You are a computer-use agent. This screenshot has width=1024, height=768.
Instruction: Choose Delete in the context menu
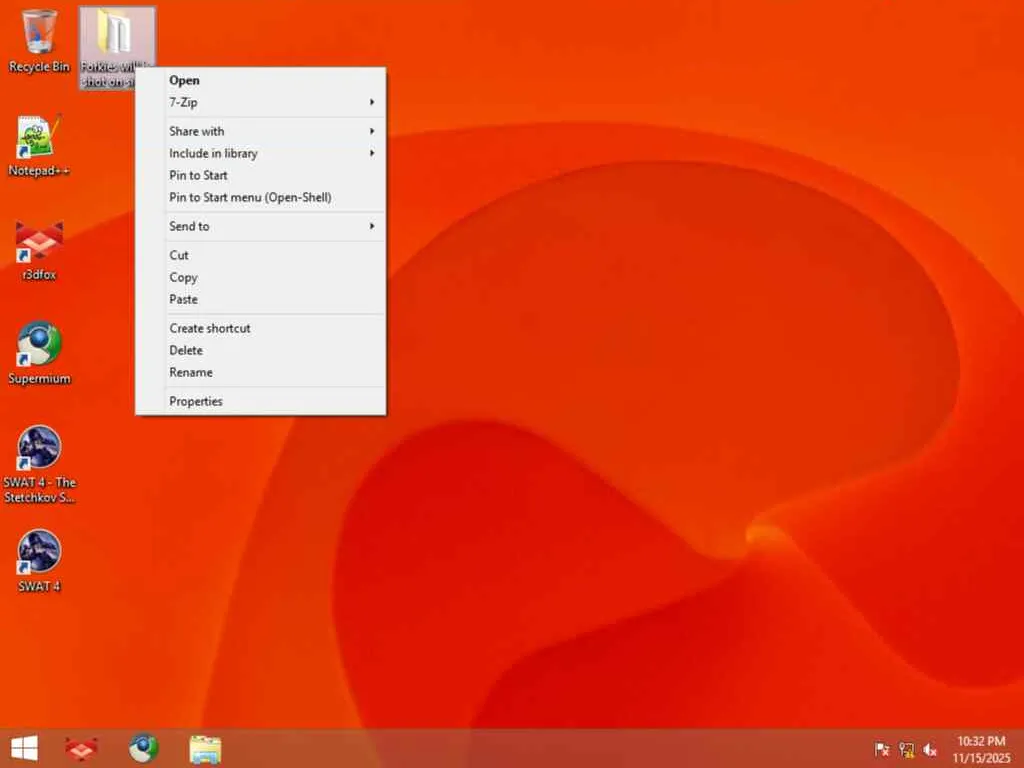[x=261, y=351]
